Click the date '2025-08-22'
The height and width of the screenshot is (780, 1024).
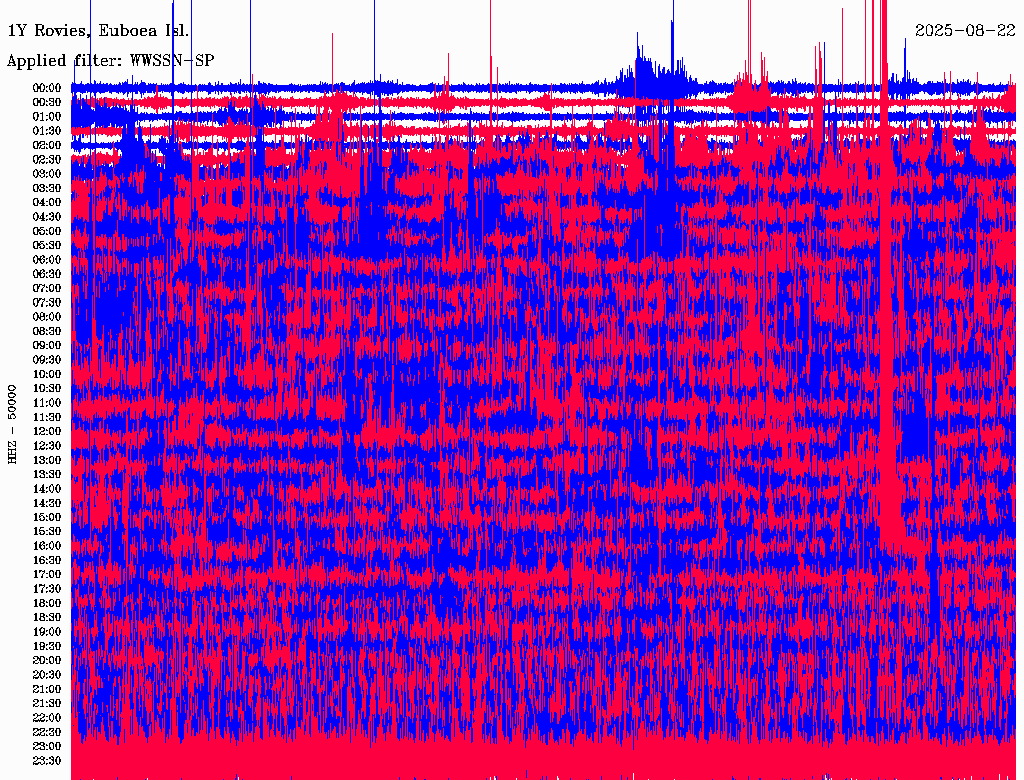point(965,31)
